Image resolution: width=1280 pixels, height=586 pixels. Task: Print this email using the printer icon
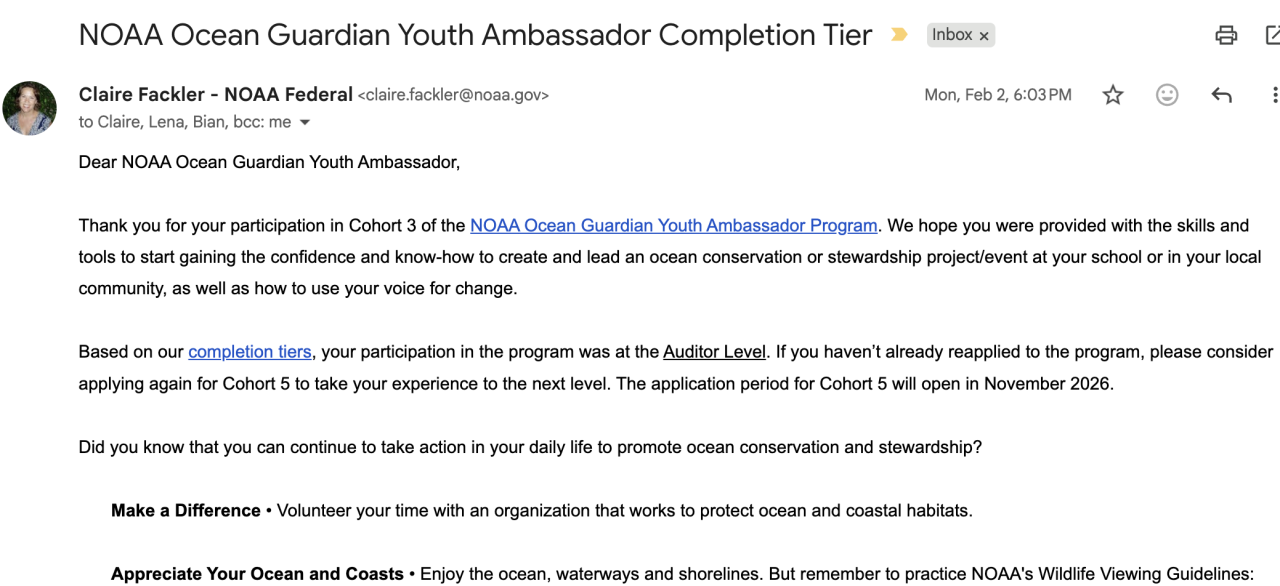[x=1226, y=36]
